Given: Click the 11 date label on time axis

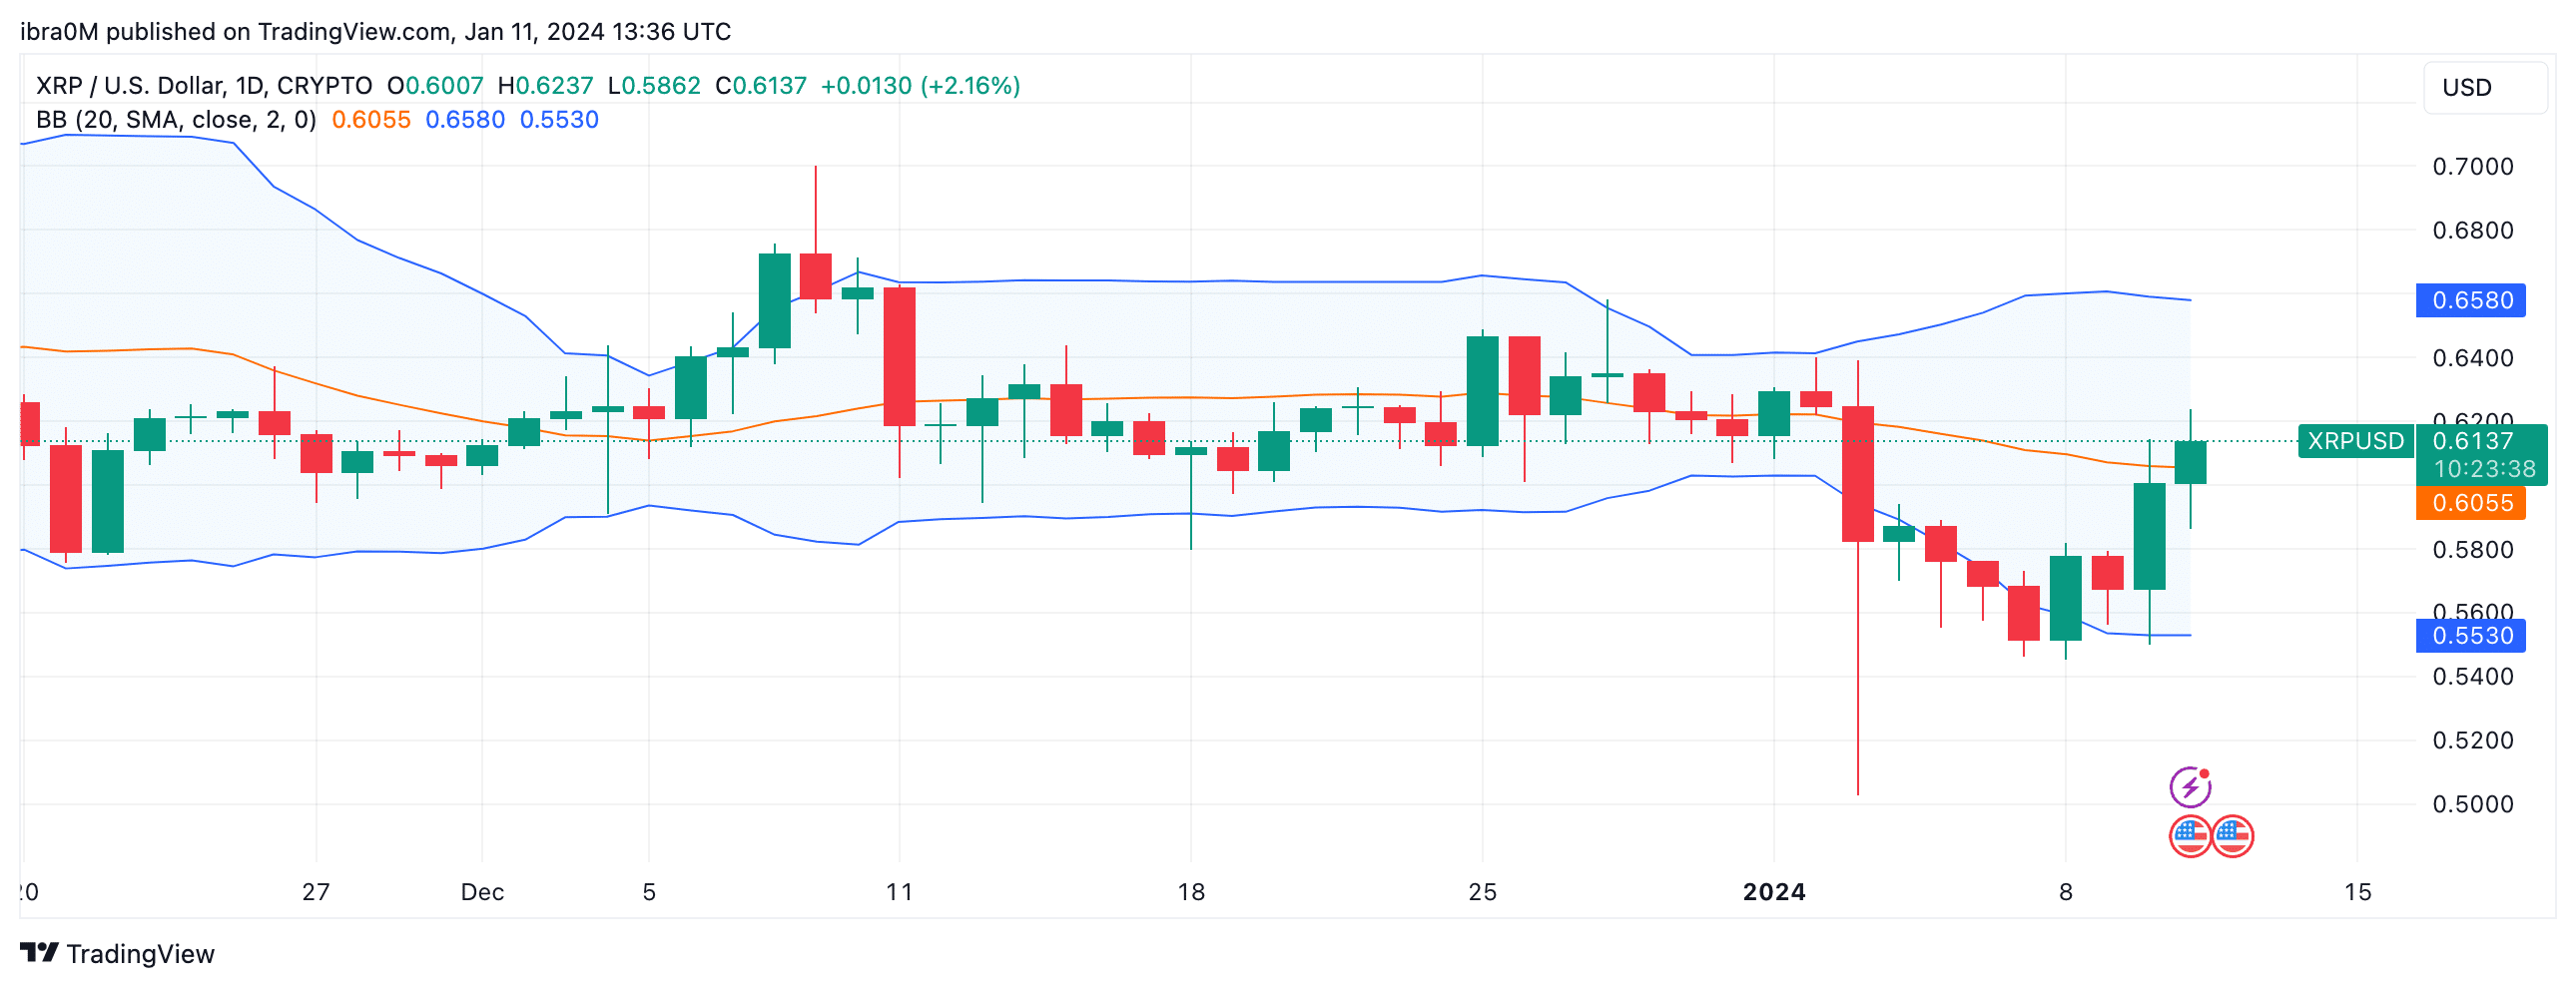Looking at the screenshot, I should click(899, 892).
